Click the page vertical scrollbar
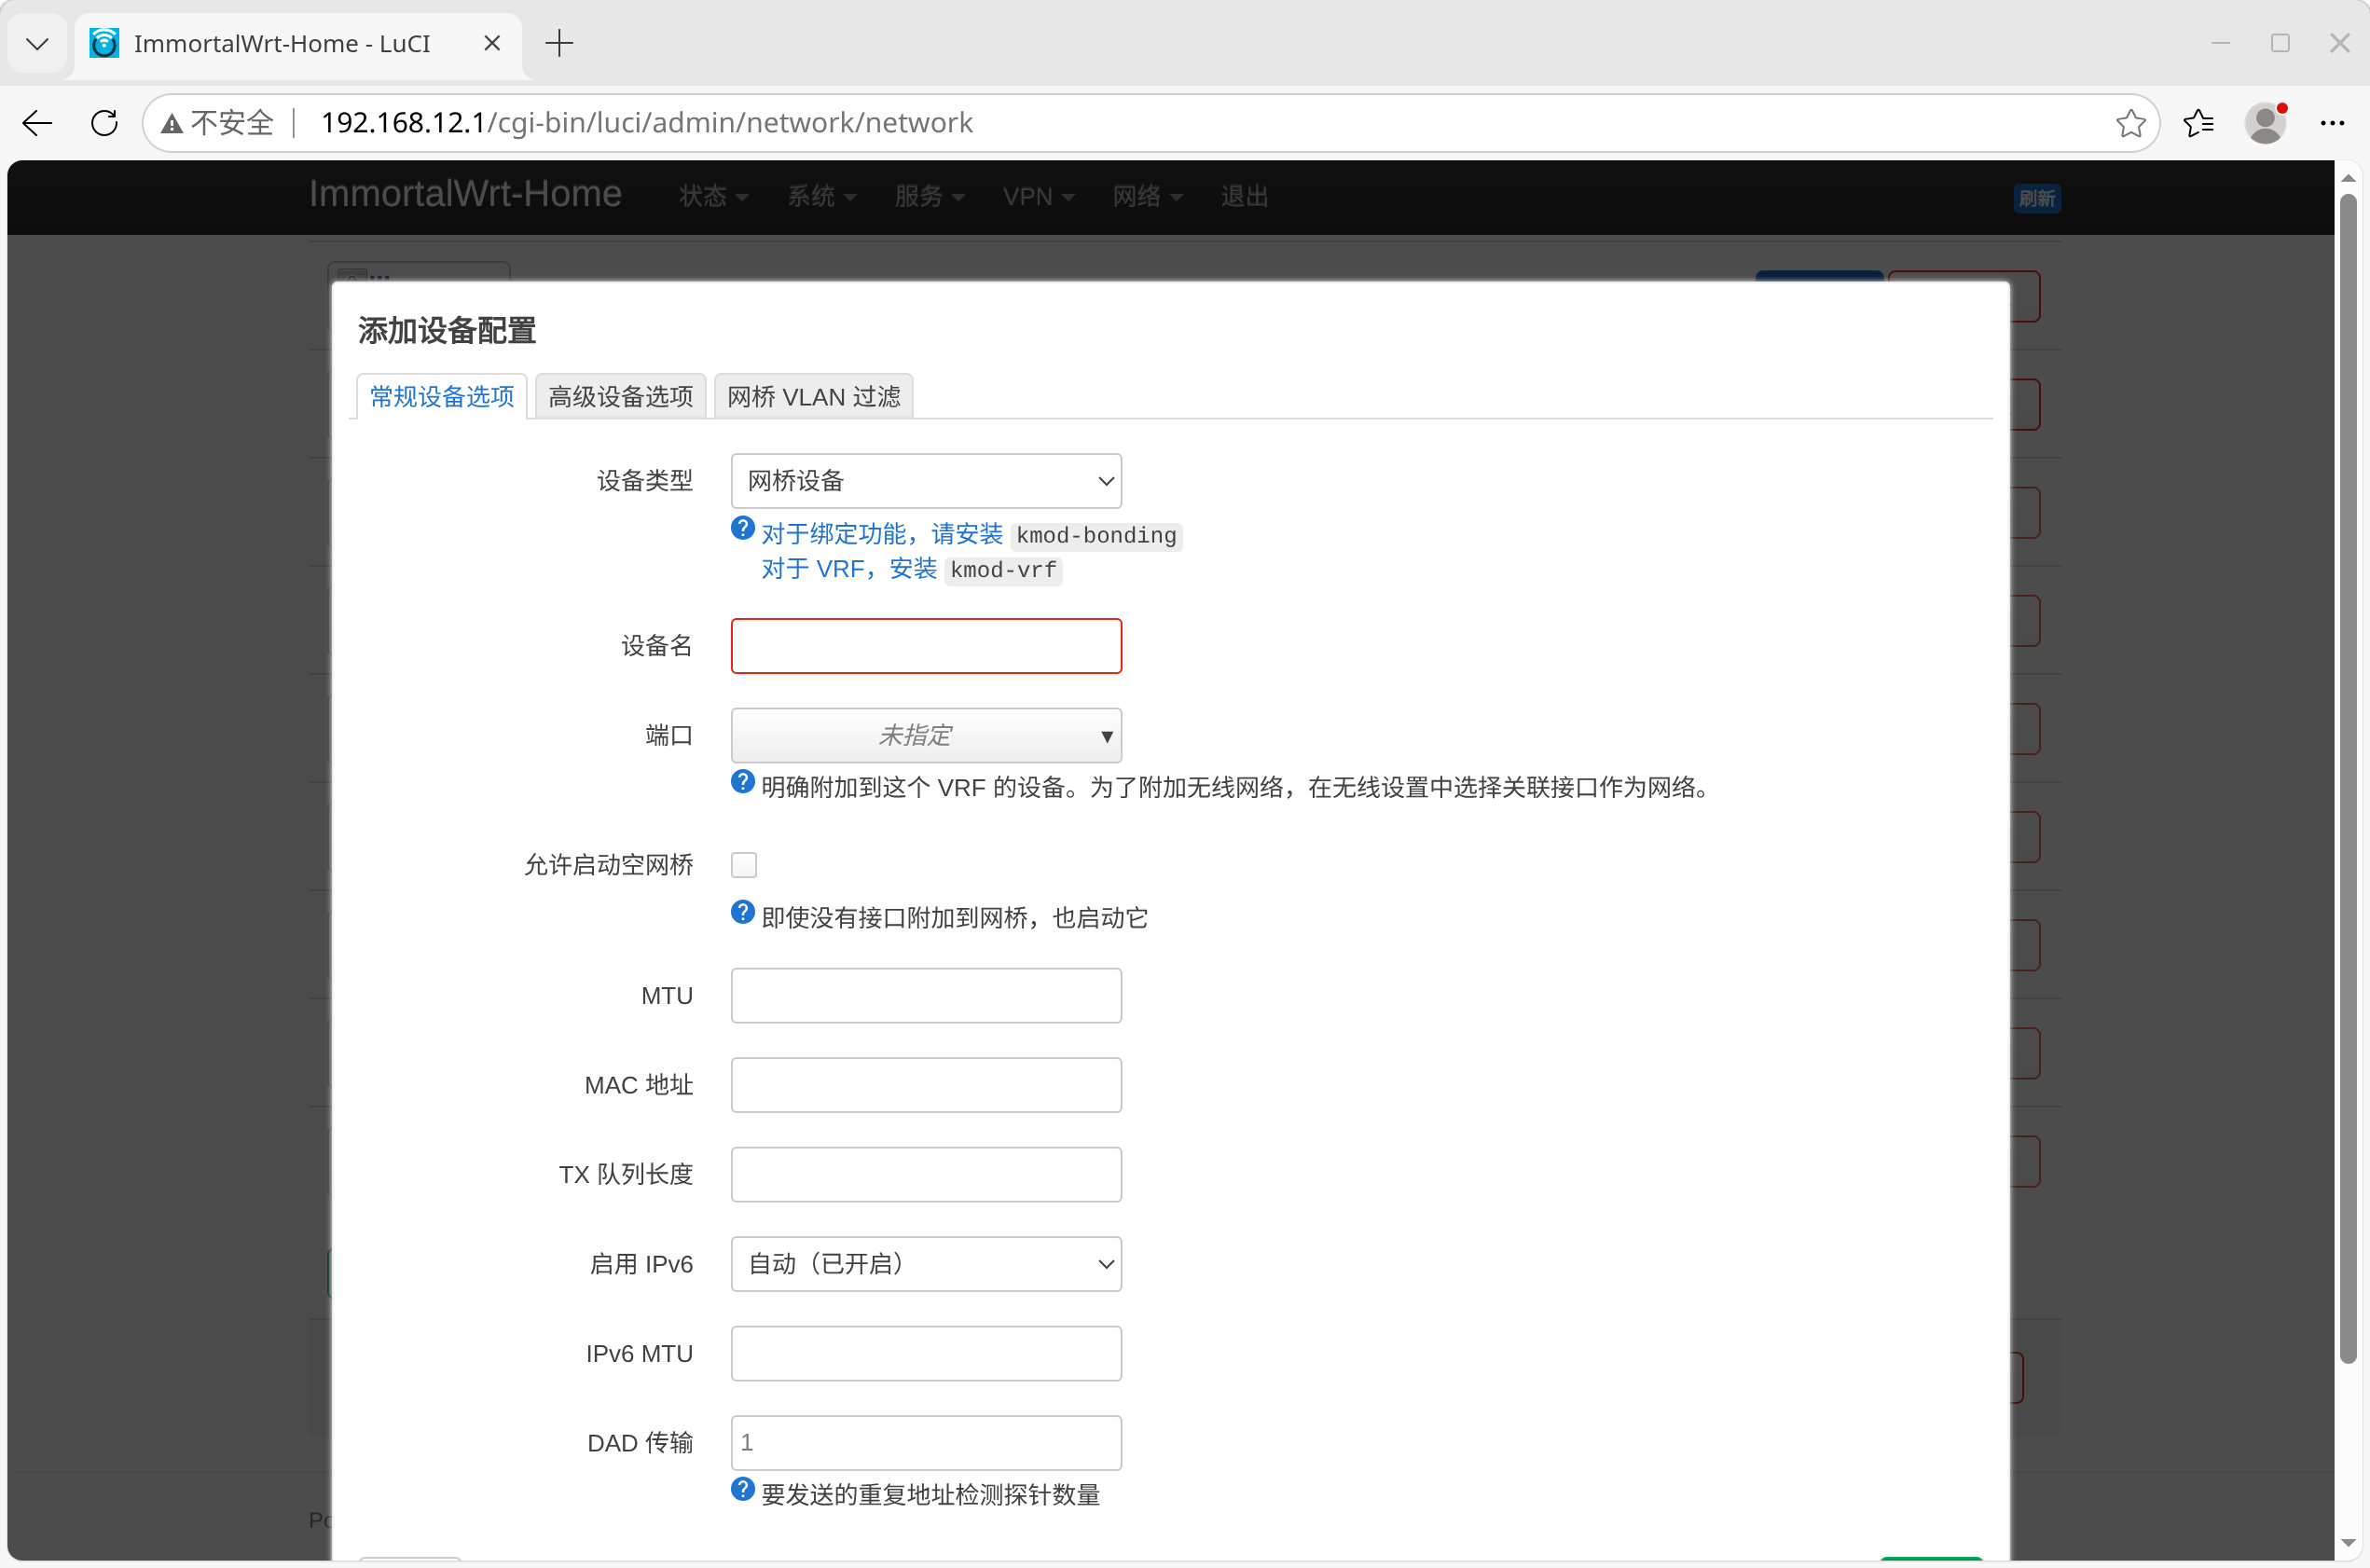This screenshot has height=1568, width=2370. coord(2347,780)
